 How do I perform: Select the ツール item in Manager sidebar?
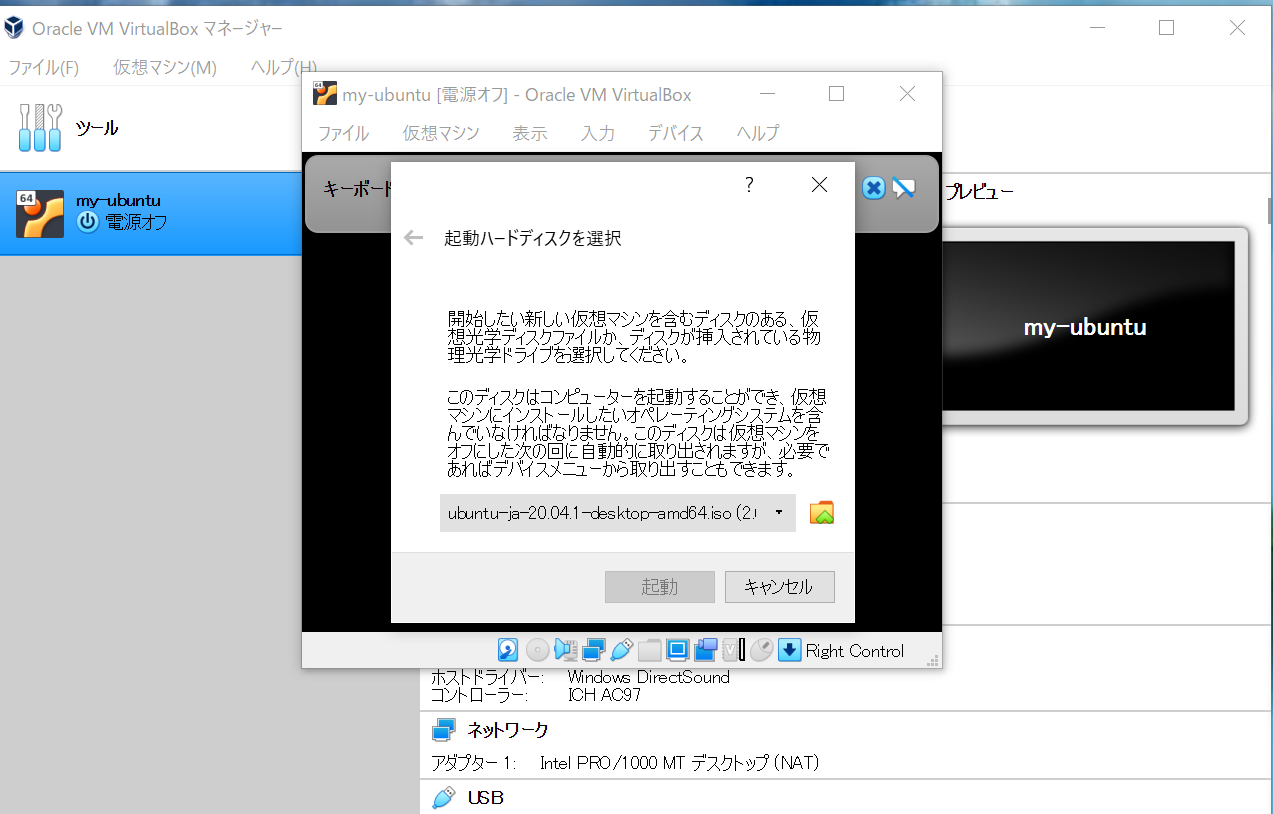coord(151,128)
